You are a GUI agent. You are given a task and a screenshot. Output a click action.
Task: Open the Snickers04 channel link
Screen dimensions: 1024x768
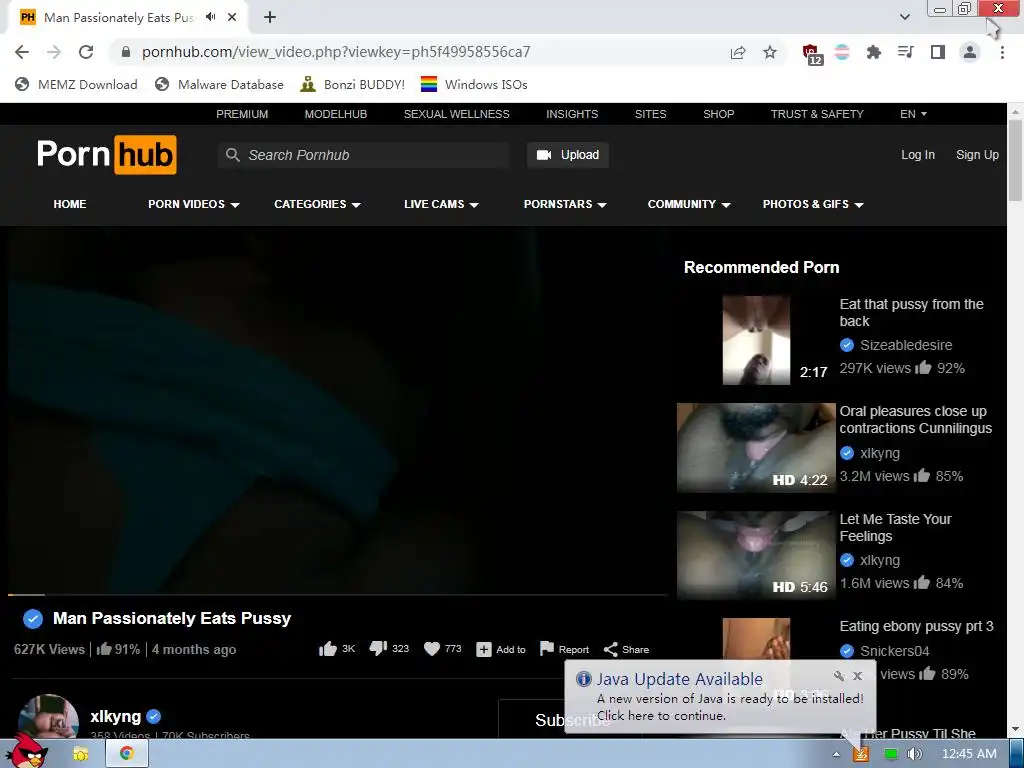click(x=894, y=650)
